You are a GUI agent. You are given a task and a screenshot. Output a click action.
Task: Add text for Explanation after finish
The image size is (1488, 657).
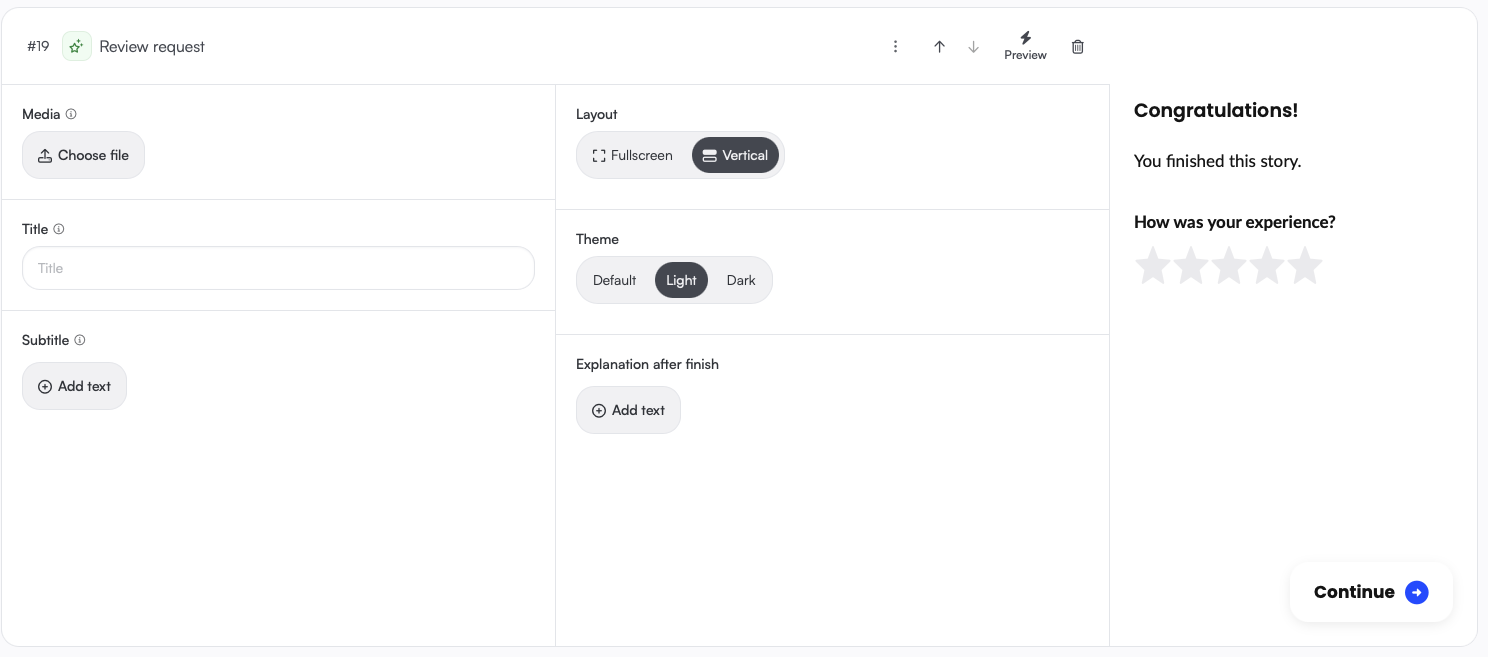point(628,410)
